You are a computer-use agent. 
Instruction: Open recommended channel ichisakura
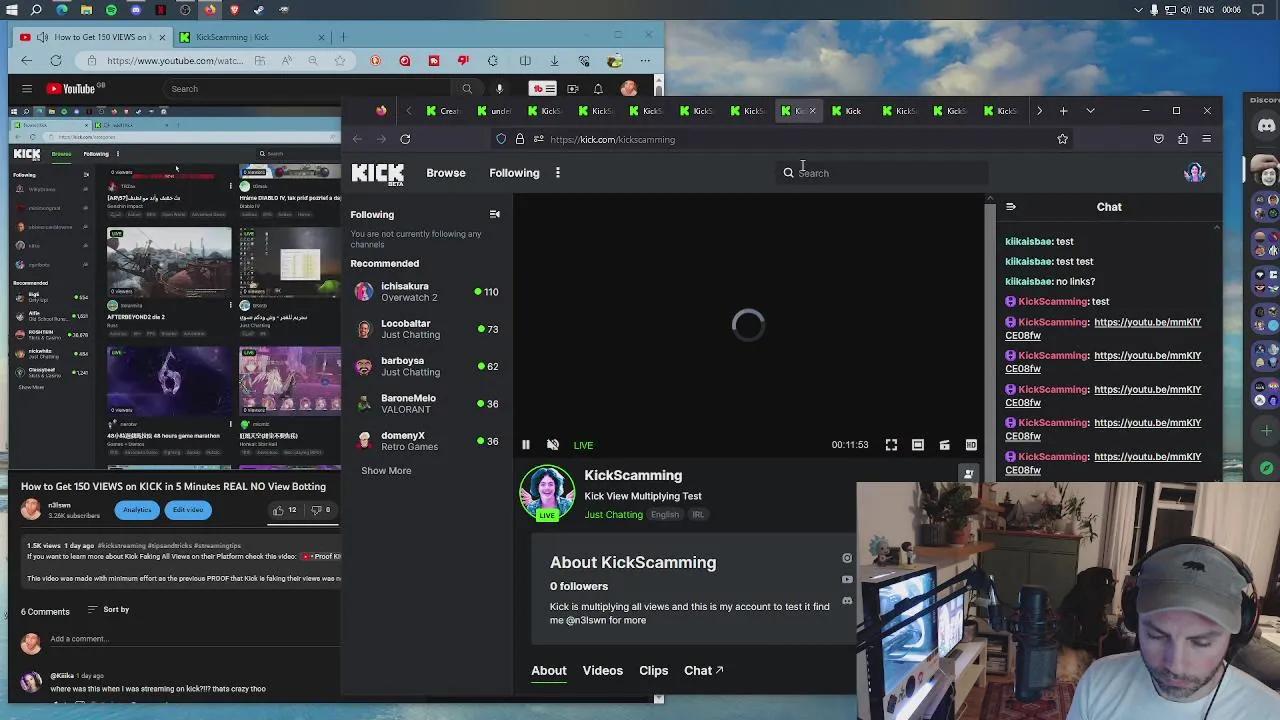tap(426, 292)
